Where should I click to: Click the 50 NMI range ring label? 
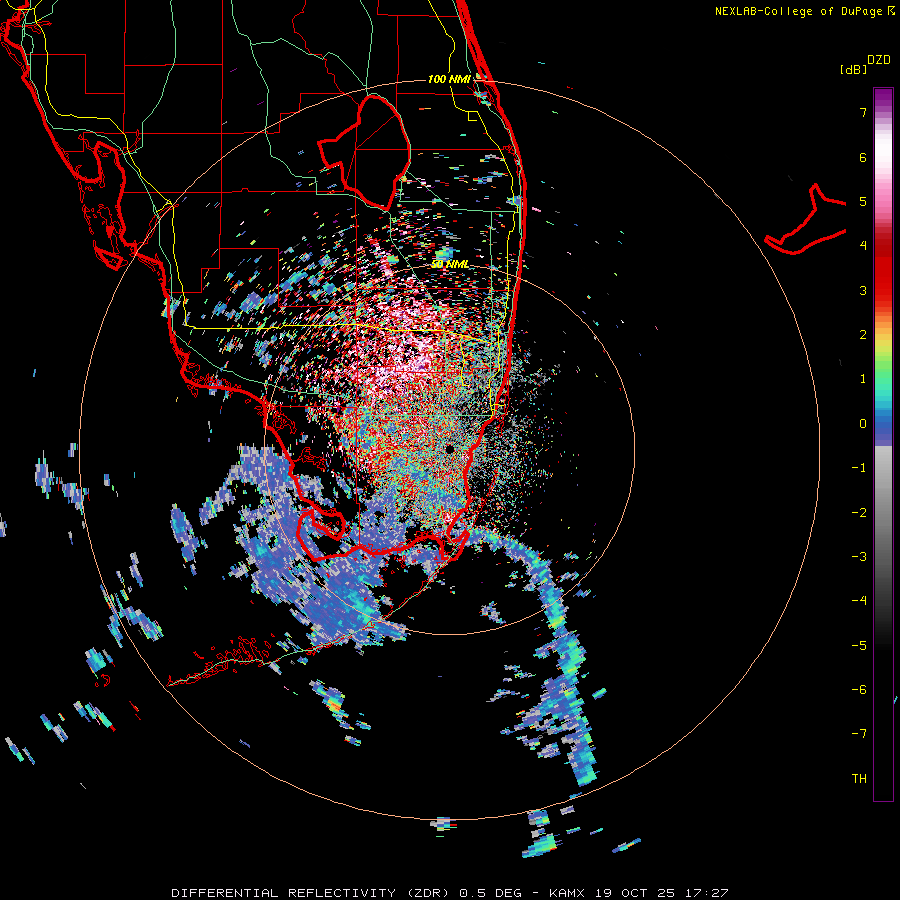451,264
